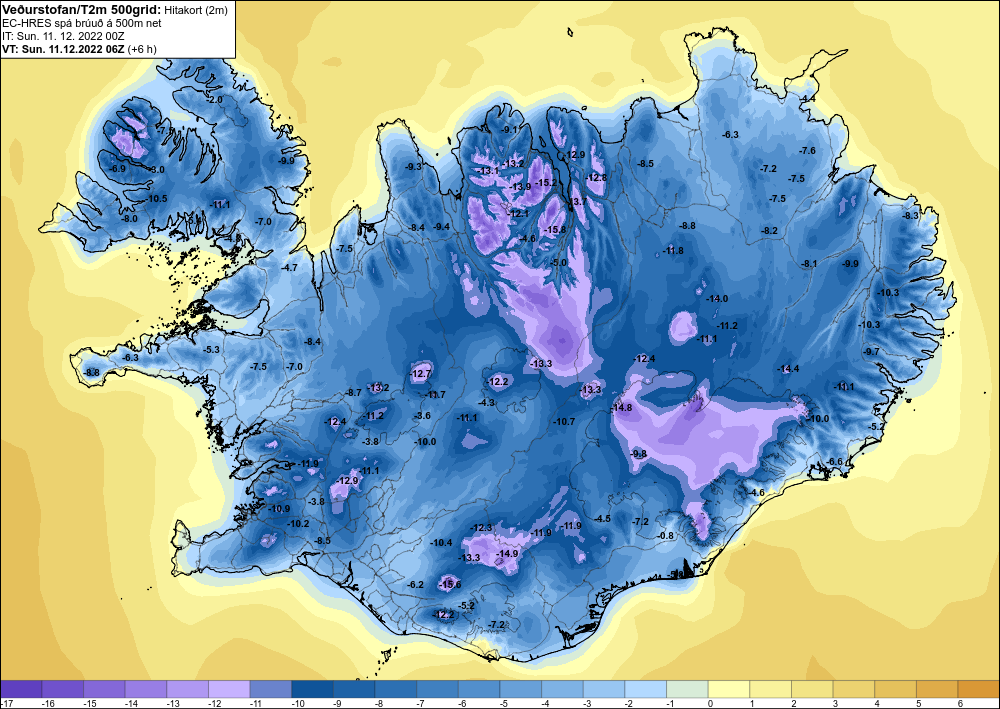Image resolution: width=1000 pixels, height=709 pixels.
Task: Click the 'VT: Sun. 11.12.2022 06Z' valid time line
Action: (64, 49)
